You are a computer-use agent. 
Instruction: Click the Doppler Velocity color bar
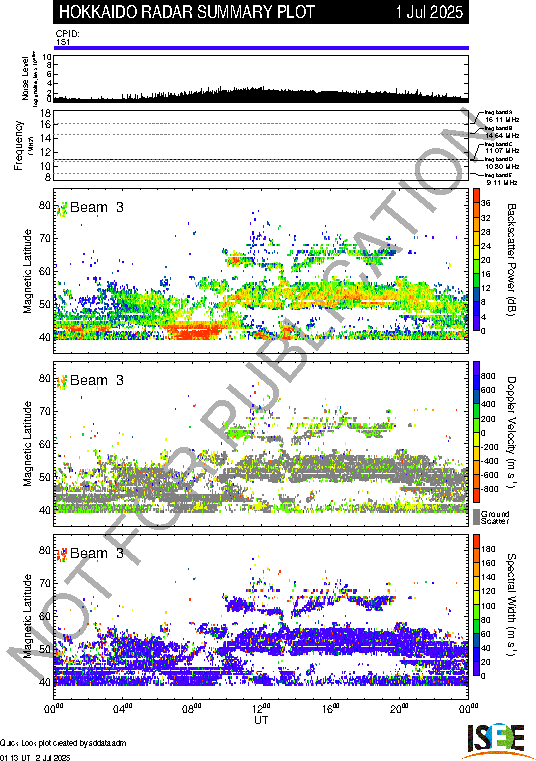point(477,431)
